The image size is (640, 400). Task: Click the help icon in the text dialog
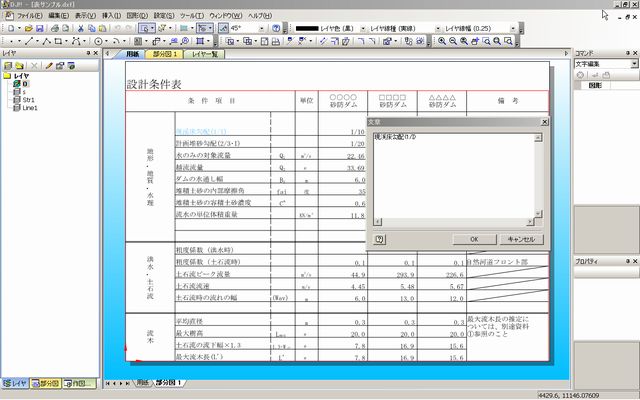(380, 240)
